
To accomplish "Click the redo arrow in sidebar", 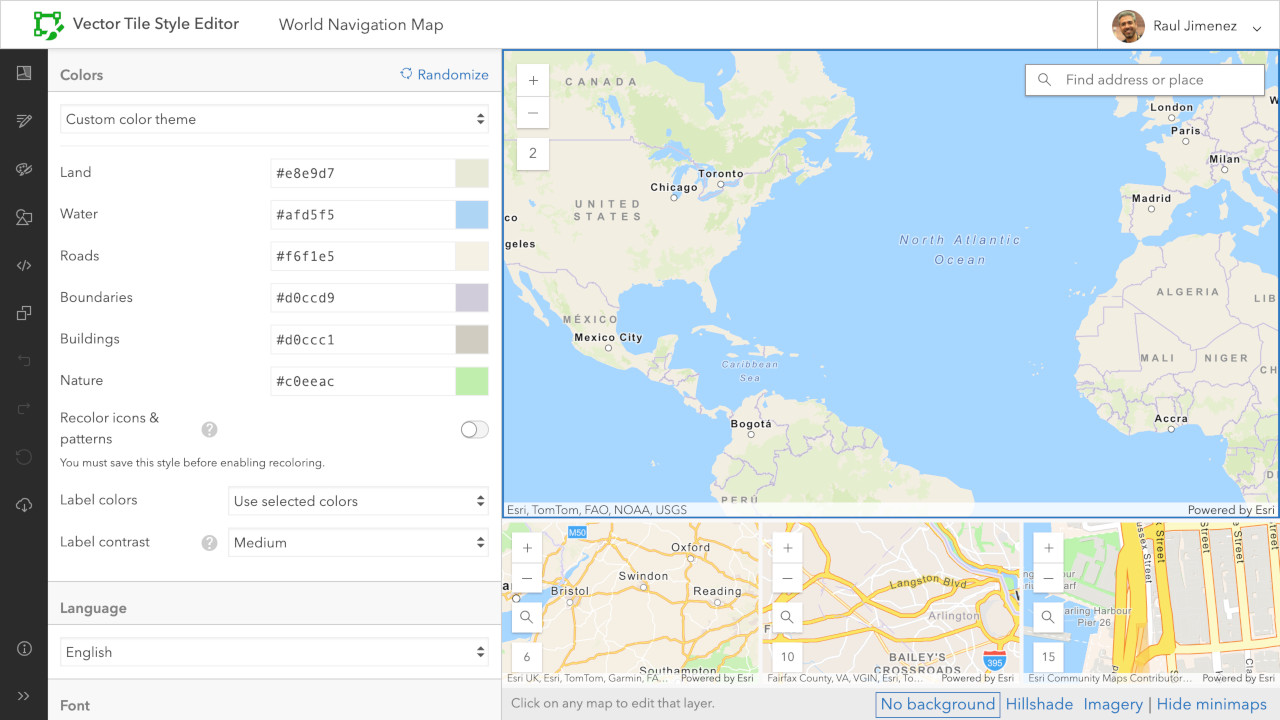I will click(x=24, y=409).
